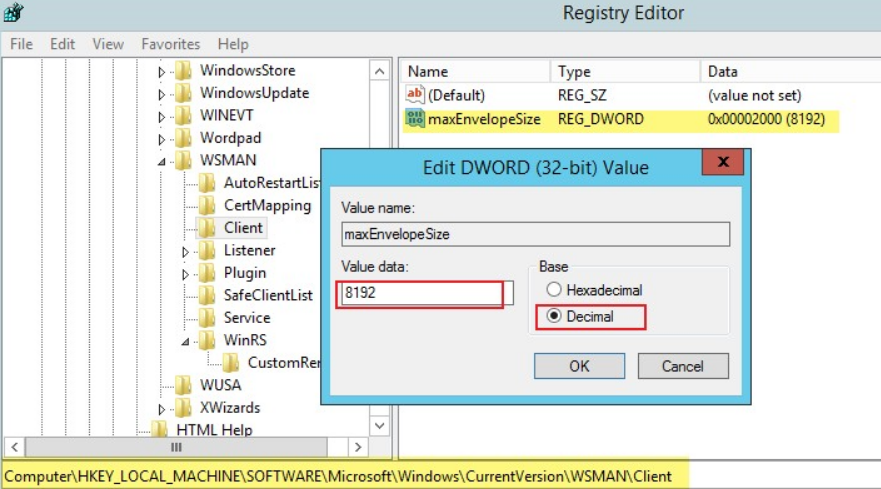881x489 pixels.
Task: Select the Client folder in tree
Action: point(243,228)
